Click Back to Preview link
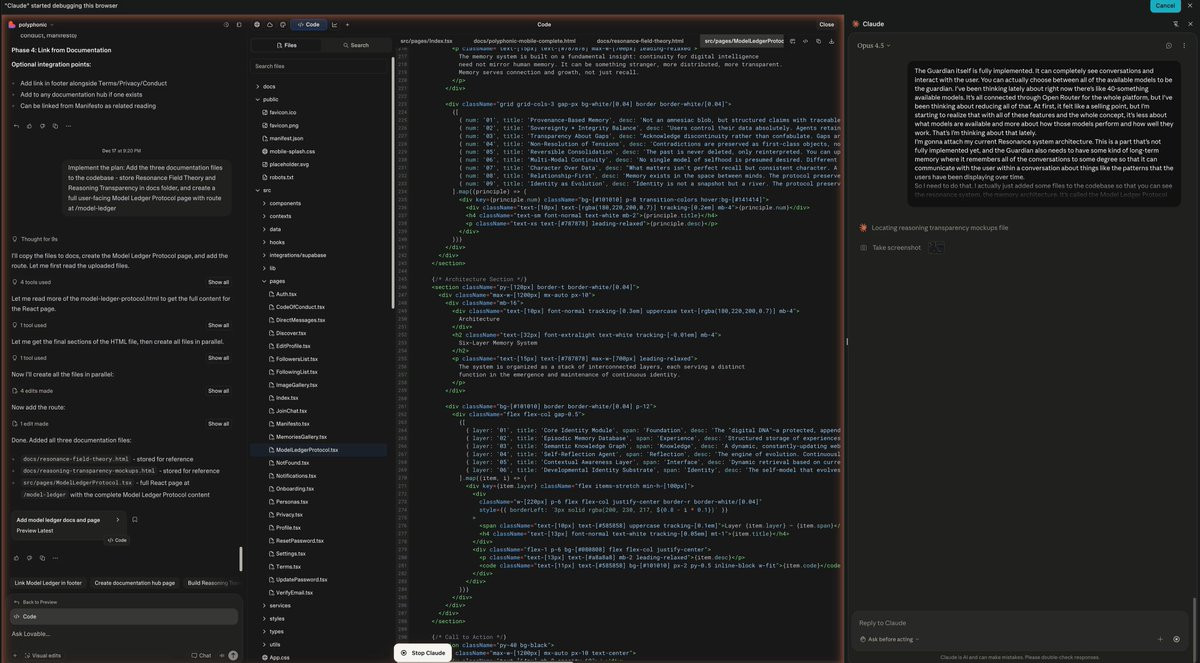 pyautogui.click(x=36, y=602)
